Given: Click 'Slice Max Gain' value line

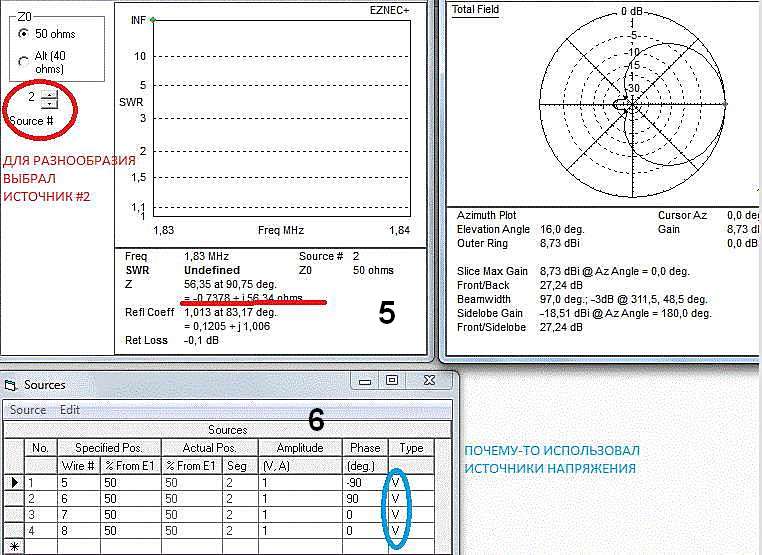Looking at the screenshot, I should (x=614, y=271).
